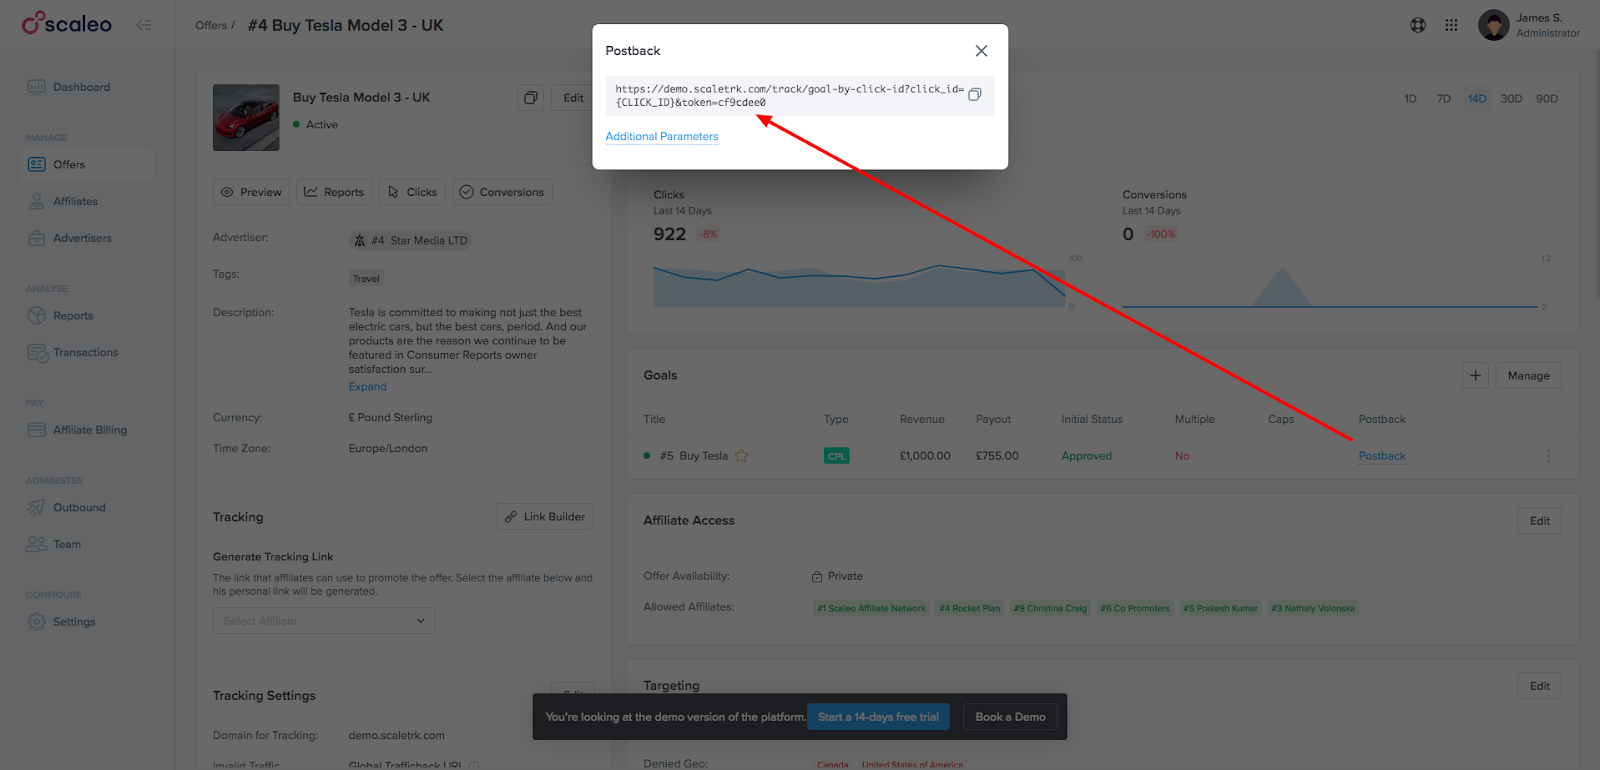Edit the offer details
Image resolution: width=1600 pixels, height=770 pixels.
pyautogui.click(x=573, y=97)
